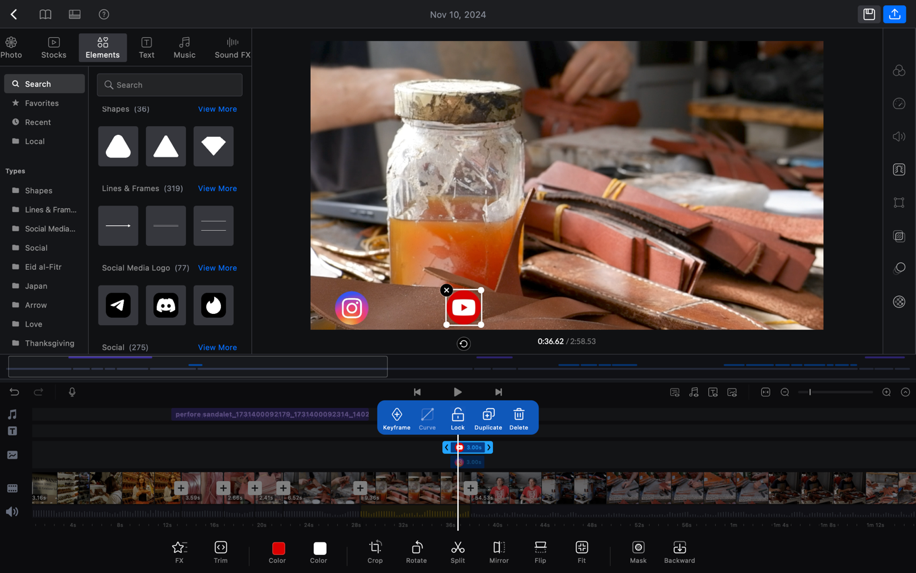Viewport: 916px width, 573px height.
Task: Open the Crop tool
Action: tap(375, 551)
